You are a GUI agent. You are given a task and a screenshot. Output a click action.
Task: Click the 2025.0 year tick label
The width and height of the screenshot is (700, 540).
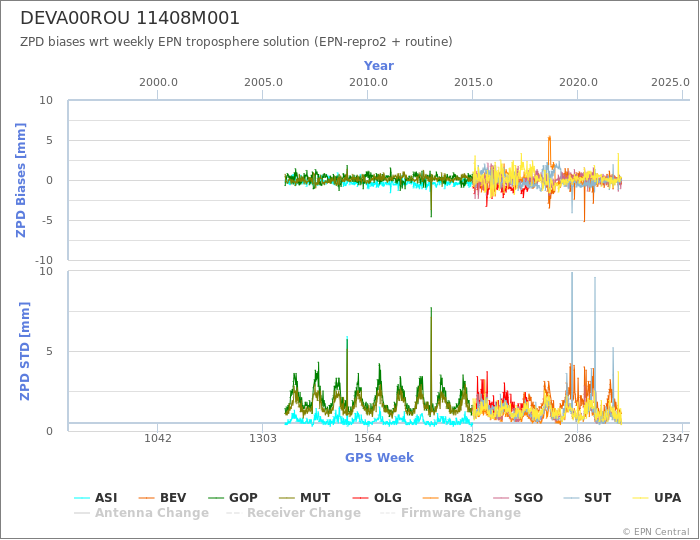tap(670, 83)
